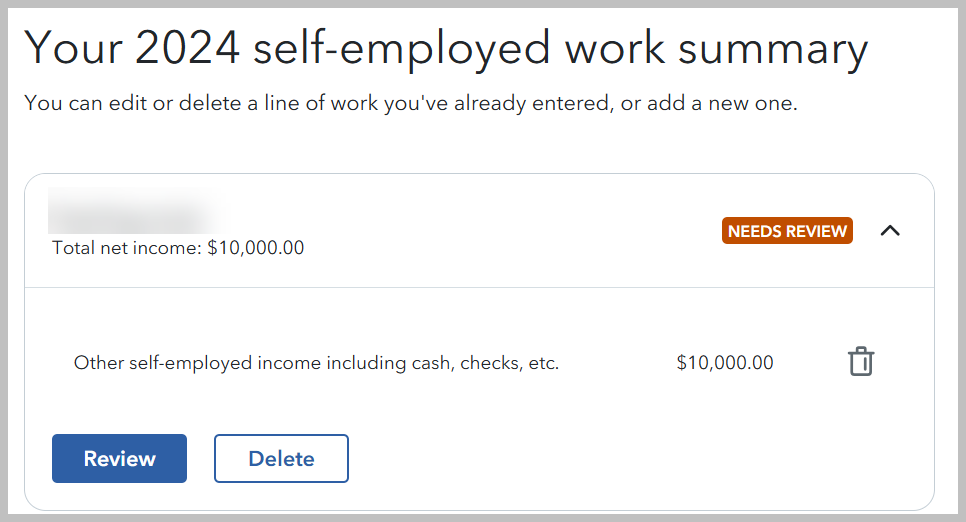Click the blue Review button
Viewport: 966px width, 522px height.
(119, 459)
